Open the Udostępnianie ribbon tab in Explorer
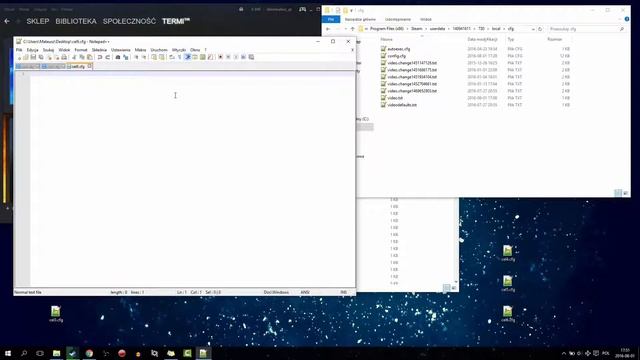640x360 pixels. point(398,19)
